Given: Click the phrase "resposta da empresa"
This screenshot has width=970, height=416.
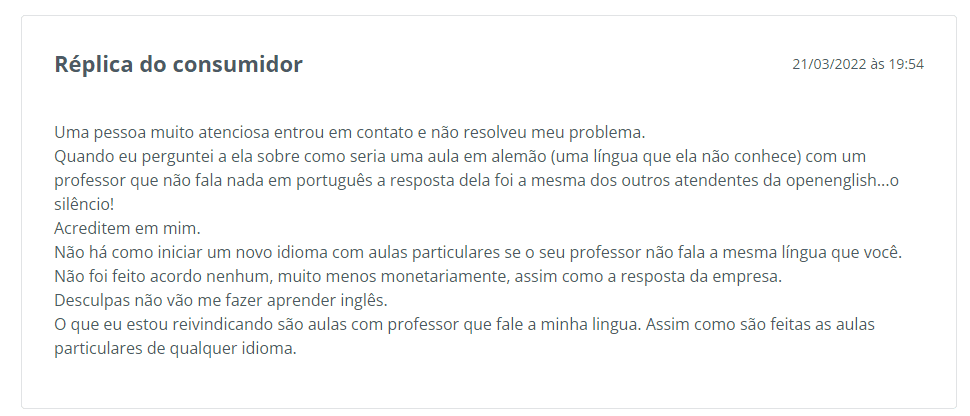Looking at the screenshot, I should point(723,277).
